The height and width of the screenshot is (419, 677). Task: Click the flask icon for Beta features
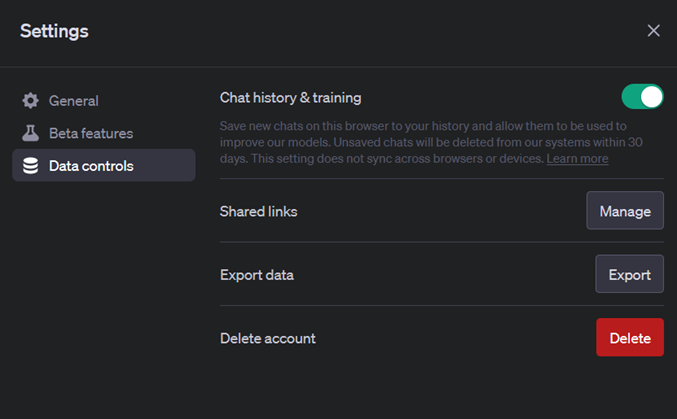[x=31, y=133]
